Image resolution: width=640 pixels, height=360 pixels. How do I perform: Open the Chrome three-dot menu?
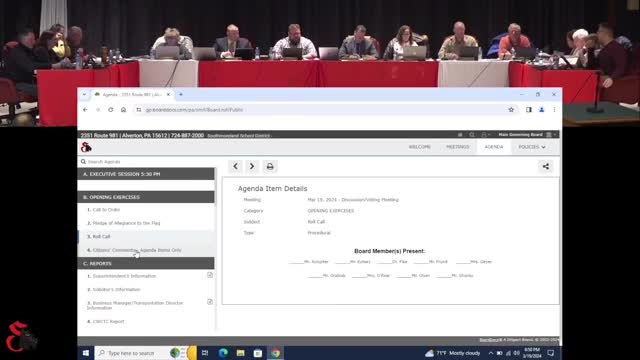coord(554,110)
